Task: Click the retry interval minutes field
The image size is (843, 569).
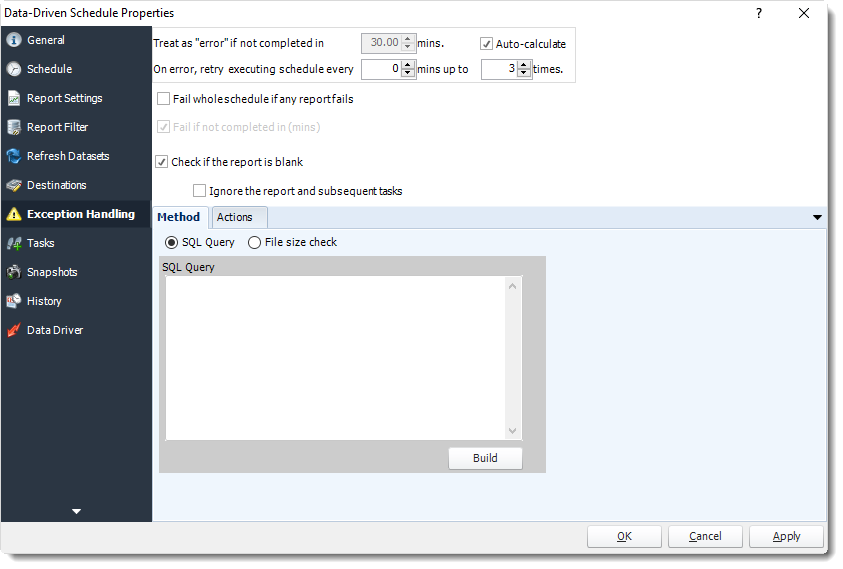Action: pos(382,69)
